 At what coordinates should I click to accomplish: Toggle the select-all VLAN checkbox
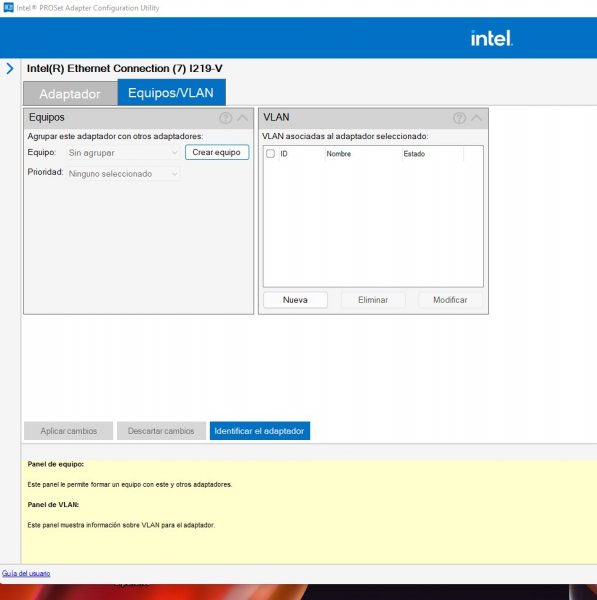[271, 153]
